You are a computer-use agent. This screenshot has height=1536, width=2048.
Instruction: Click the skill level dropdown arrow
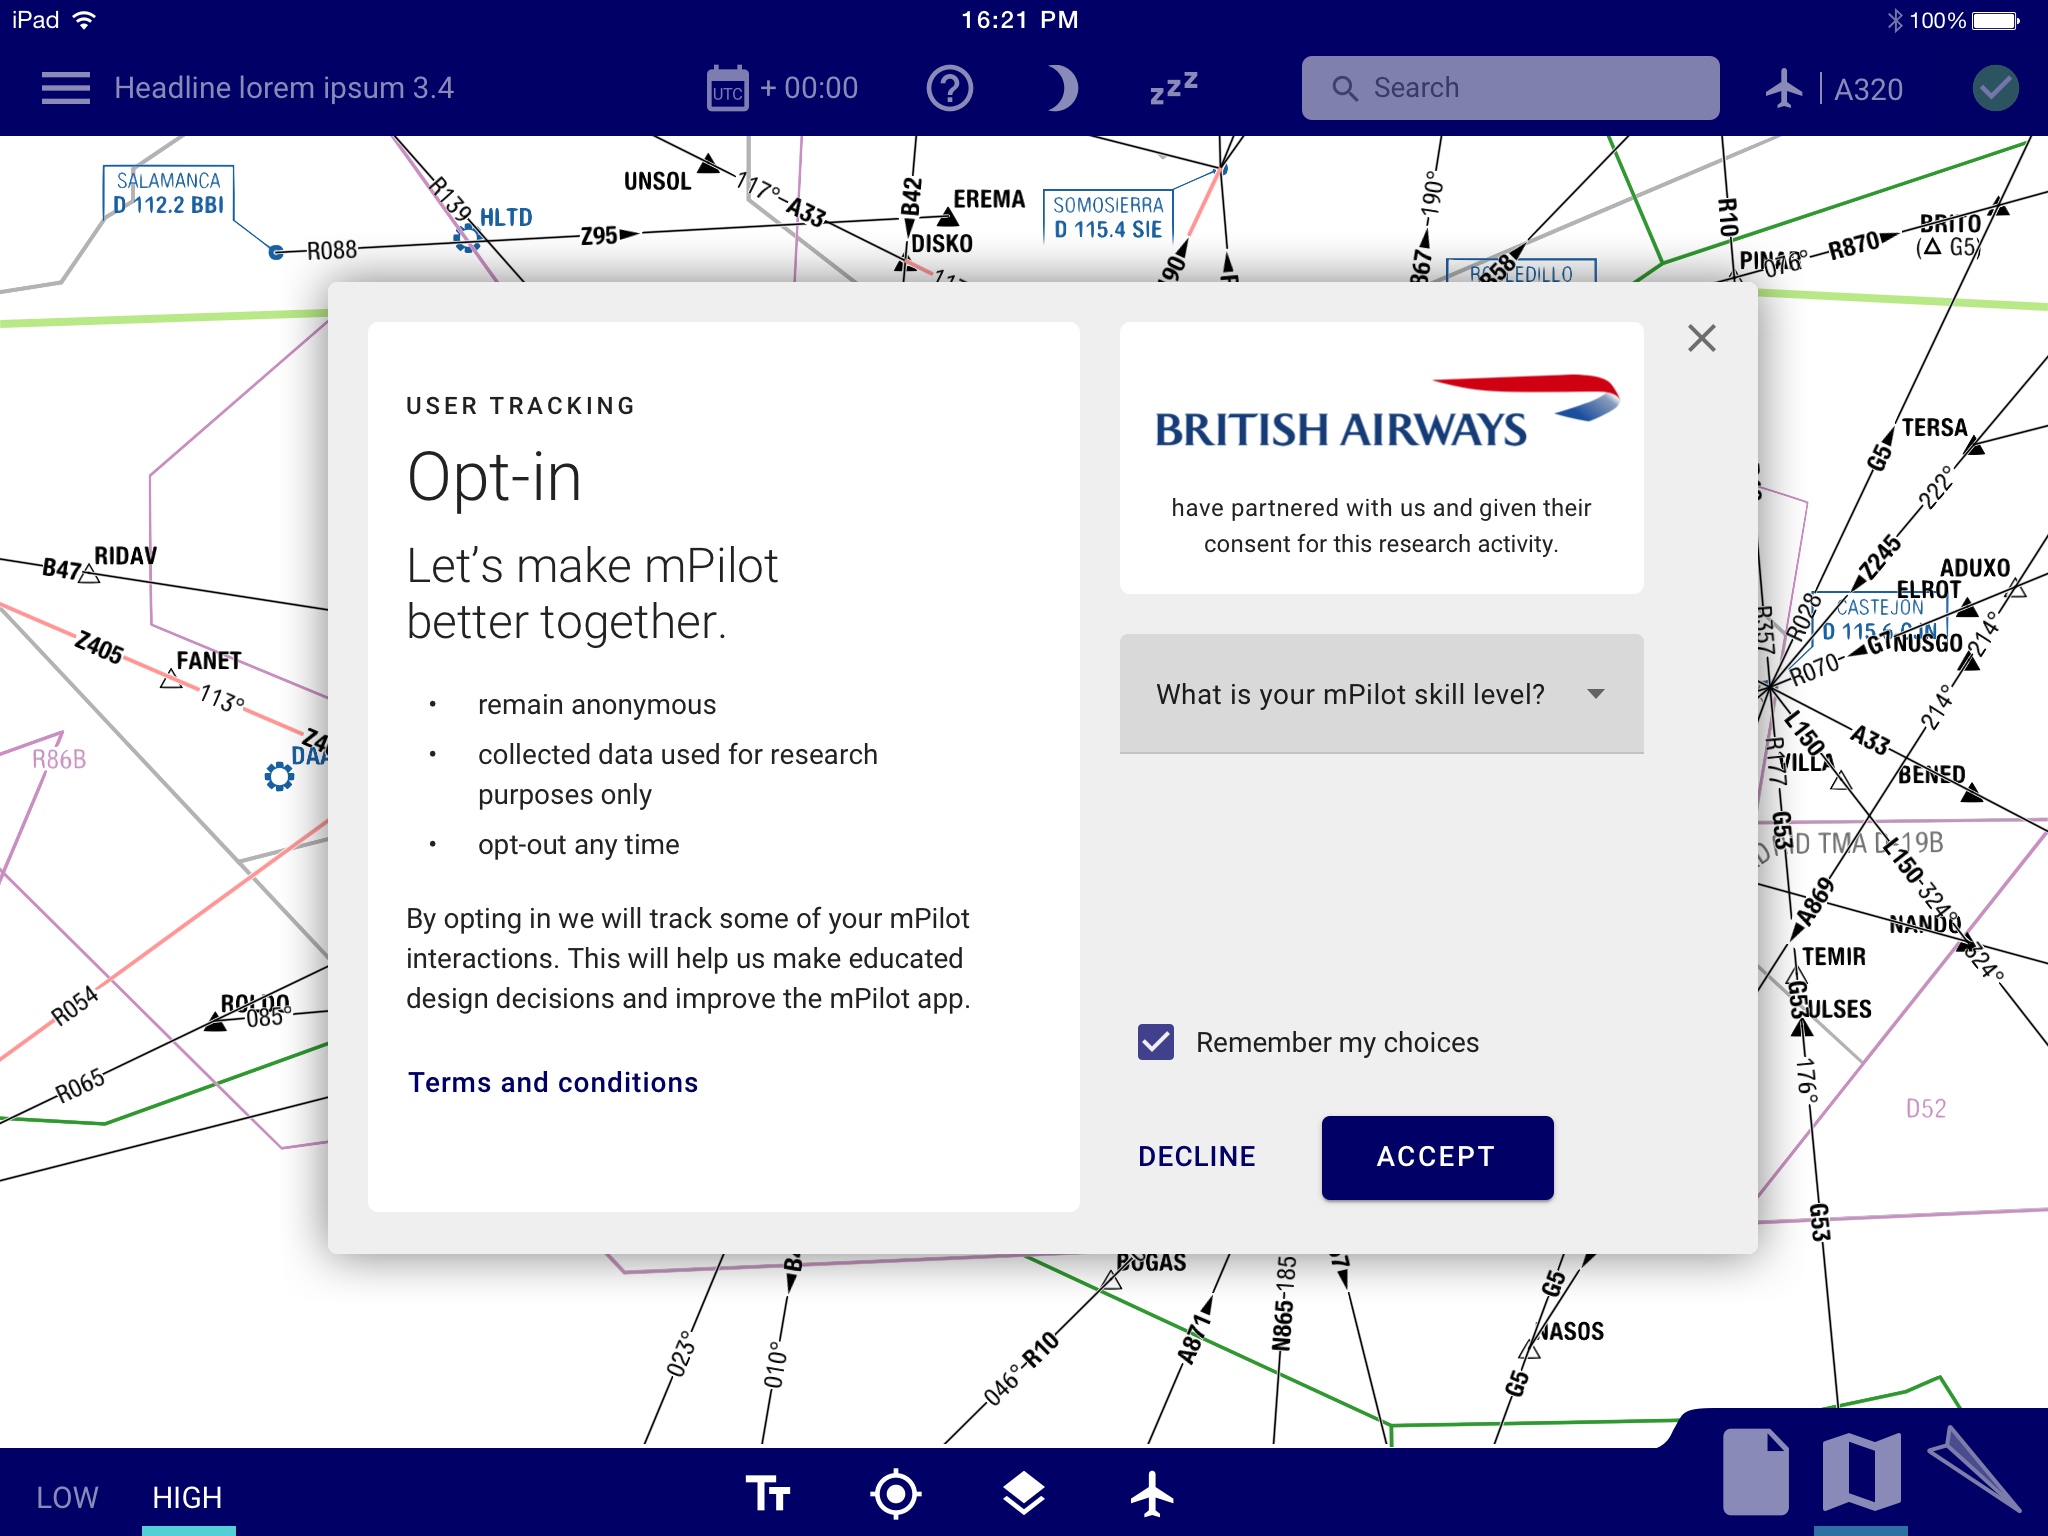[x=1596, y=694]
